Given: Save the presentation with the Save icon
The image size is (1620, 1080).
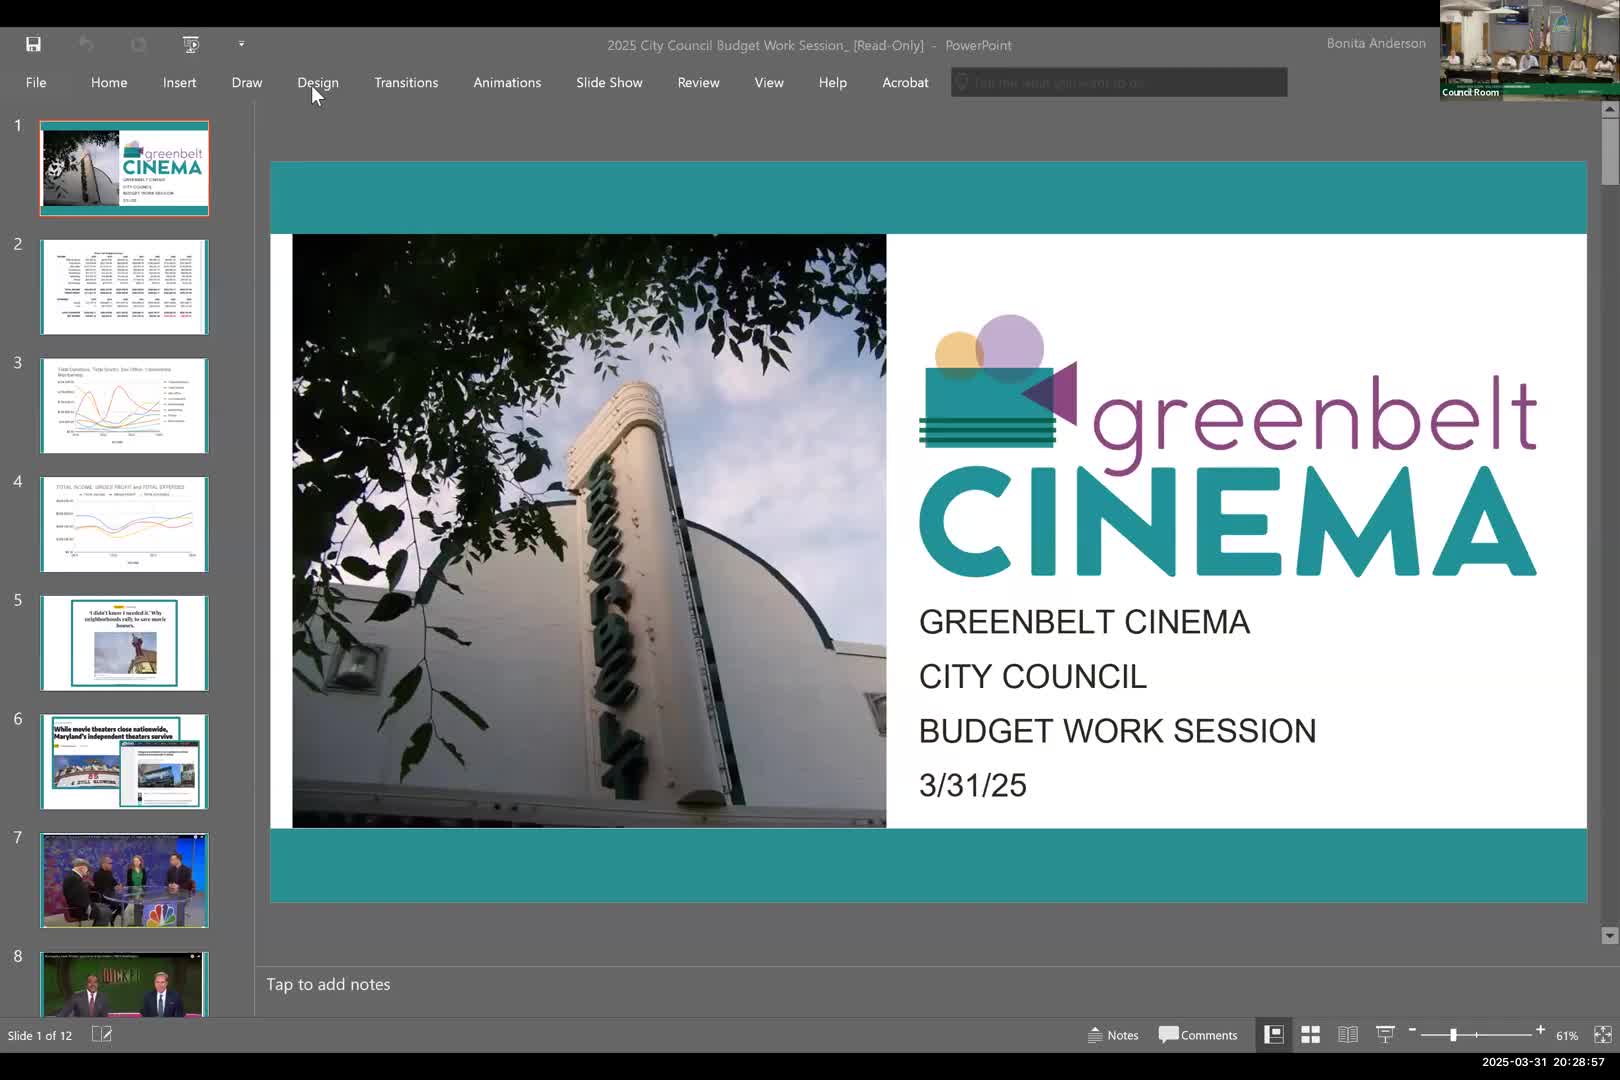Looking at the screenshot, I should [33, 44].
